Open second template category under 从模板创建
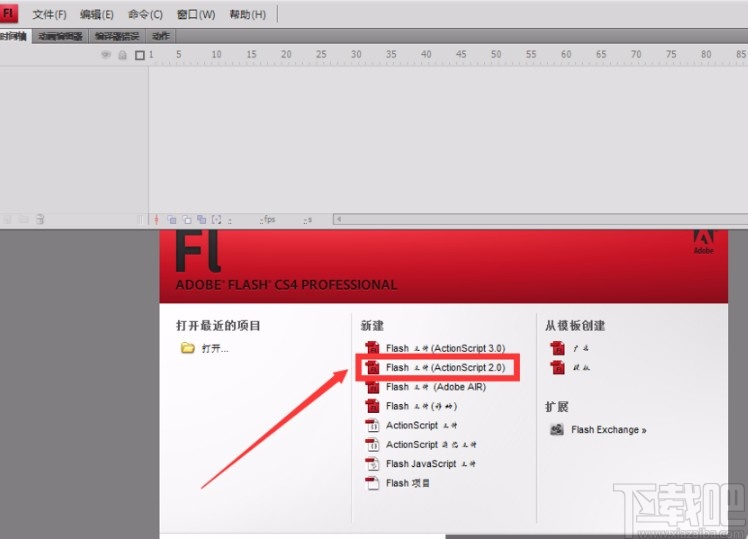The height and width of the screenshot is (539, 748). click(x=581, y=367)
